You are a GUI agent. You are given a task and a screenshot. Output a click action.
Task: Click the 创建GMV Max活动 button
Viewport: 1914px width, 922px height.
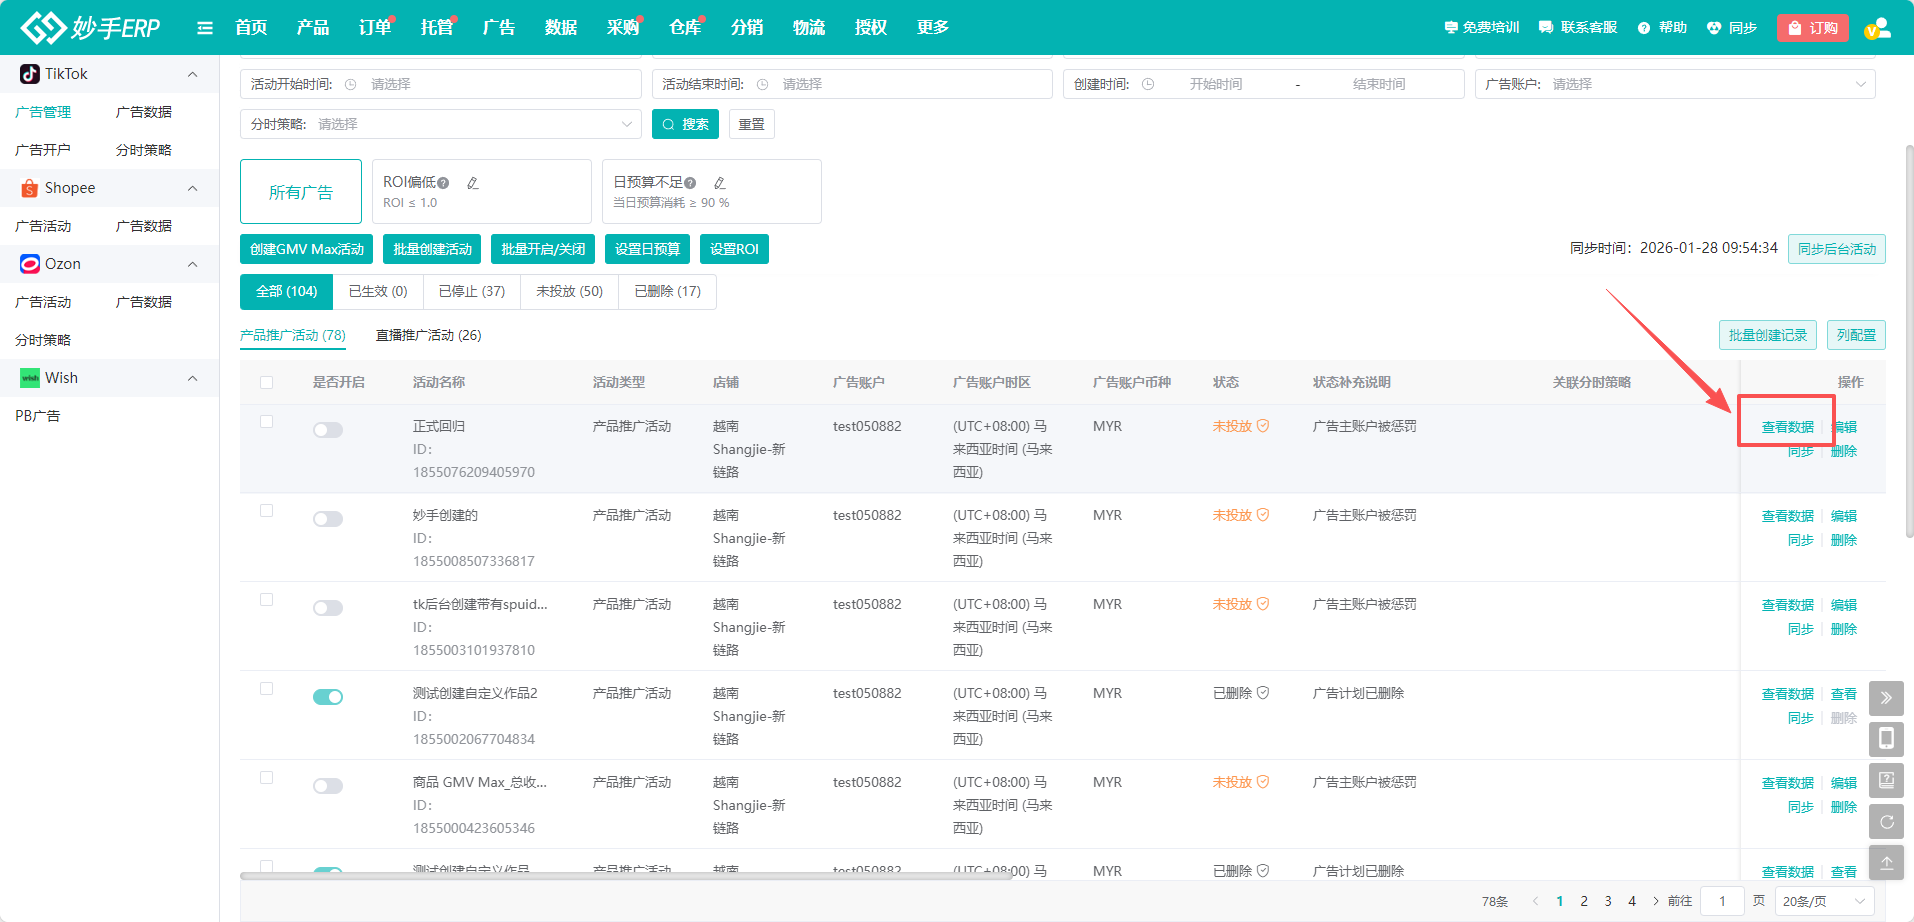tap(306, 249)
